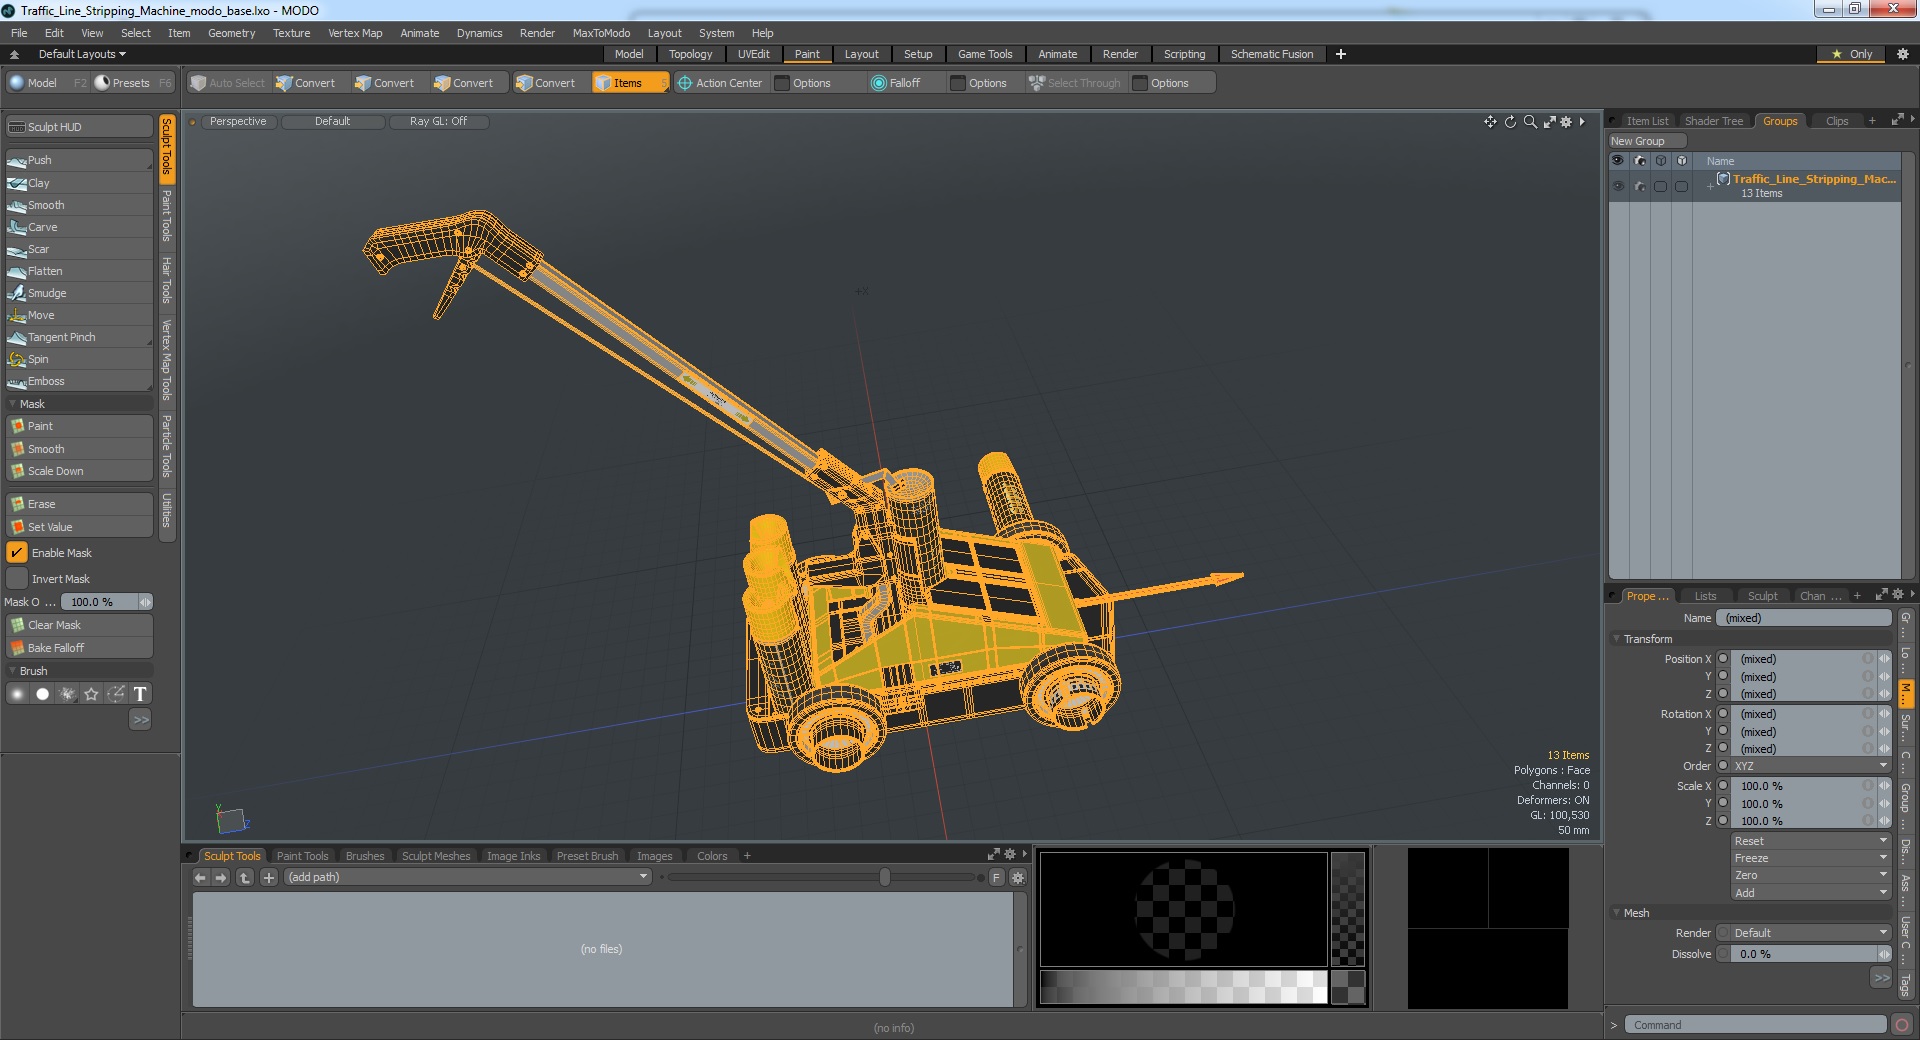
Task: Choose the hard round brush tip
Action: pos(42,694)
